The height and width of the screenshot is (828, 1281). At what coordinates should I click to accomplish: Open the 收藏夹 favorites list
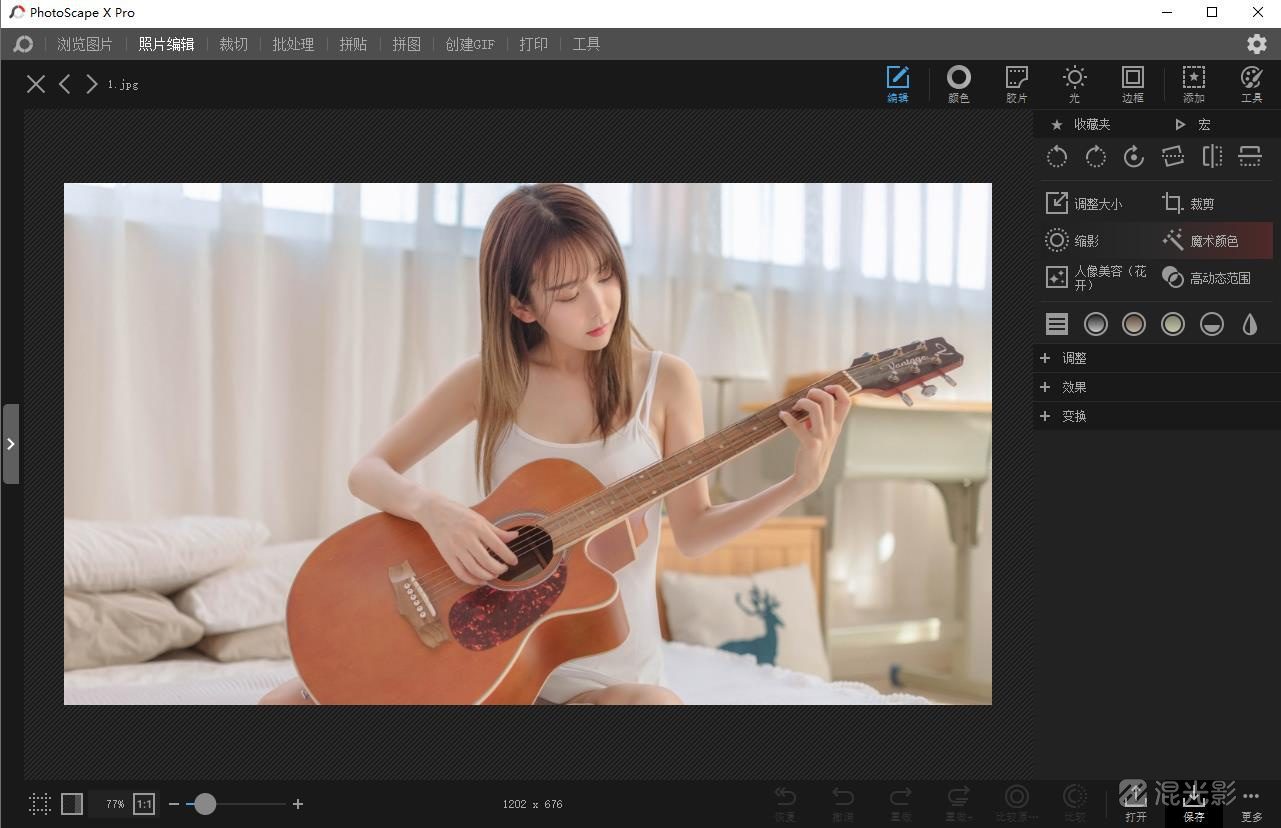tap(1080, 124)
